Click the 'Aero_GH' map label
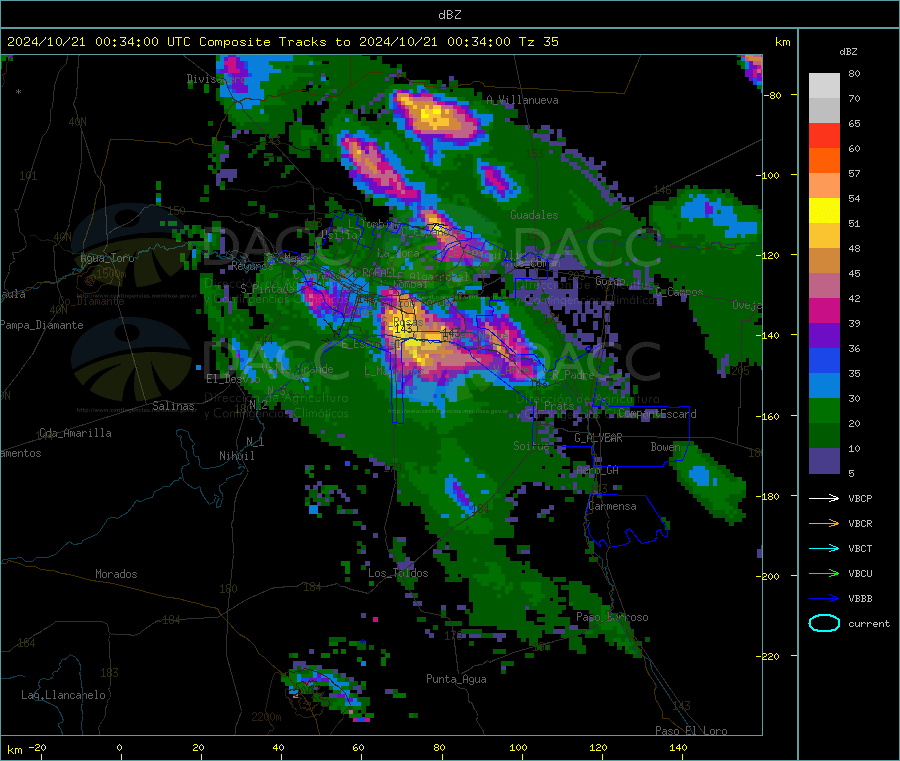Viewport: 900px width, 761px height. 598,470
